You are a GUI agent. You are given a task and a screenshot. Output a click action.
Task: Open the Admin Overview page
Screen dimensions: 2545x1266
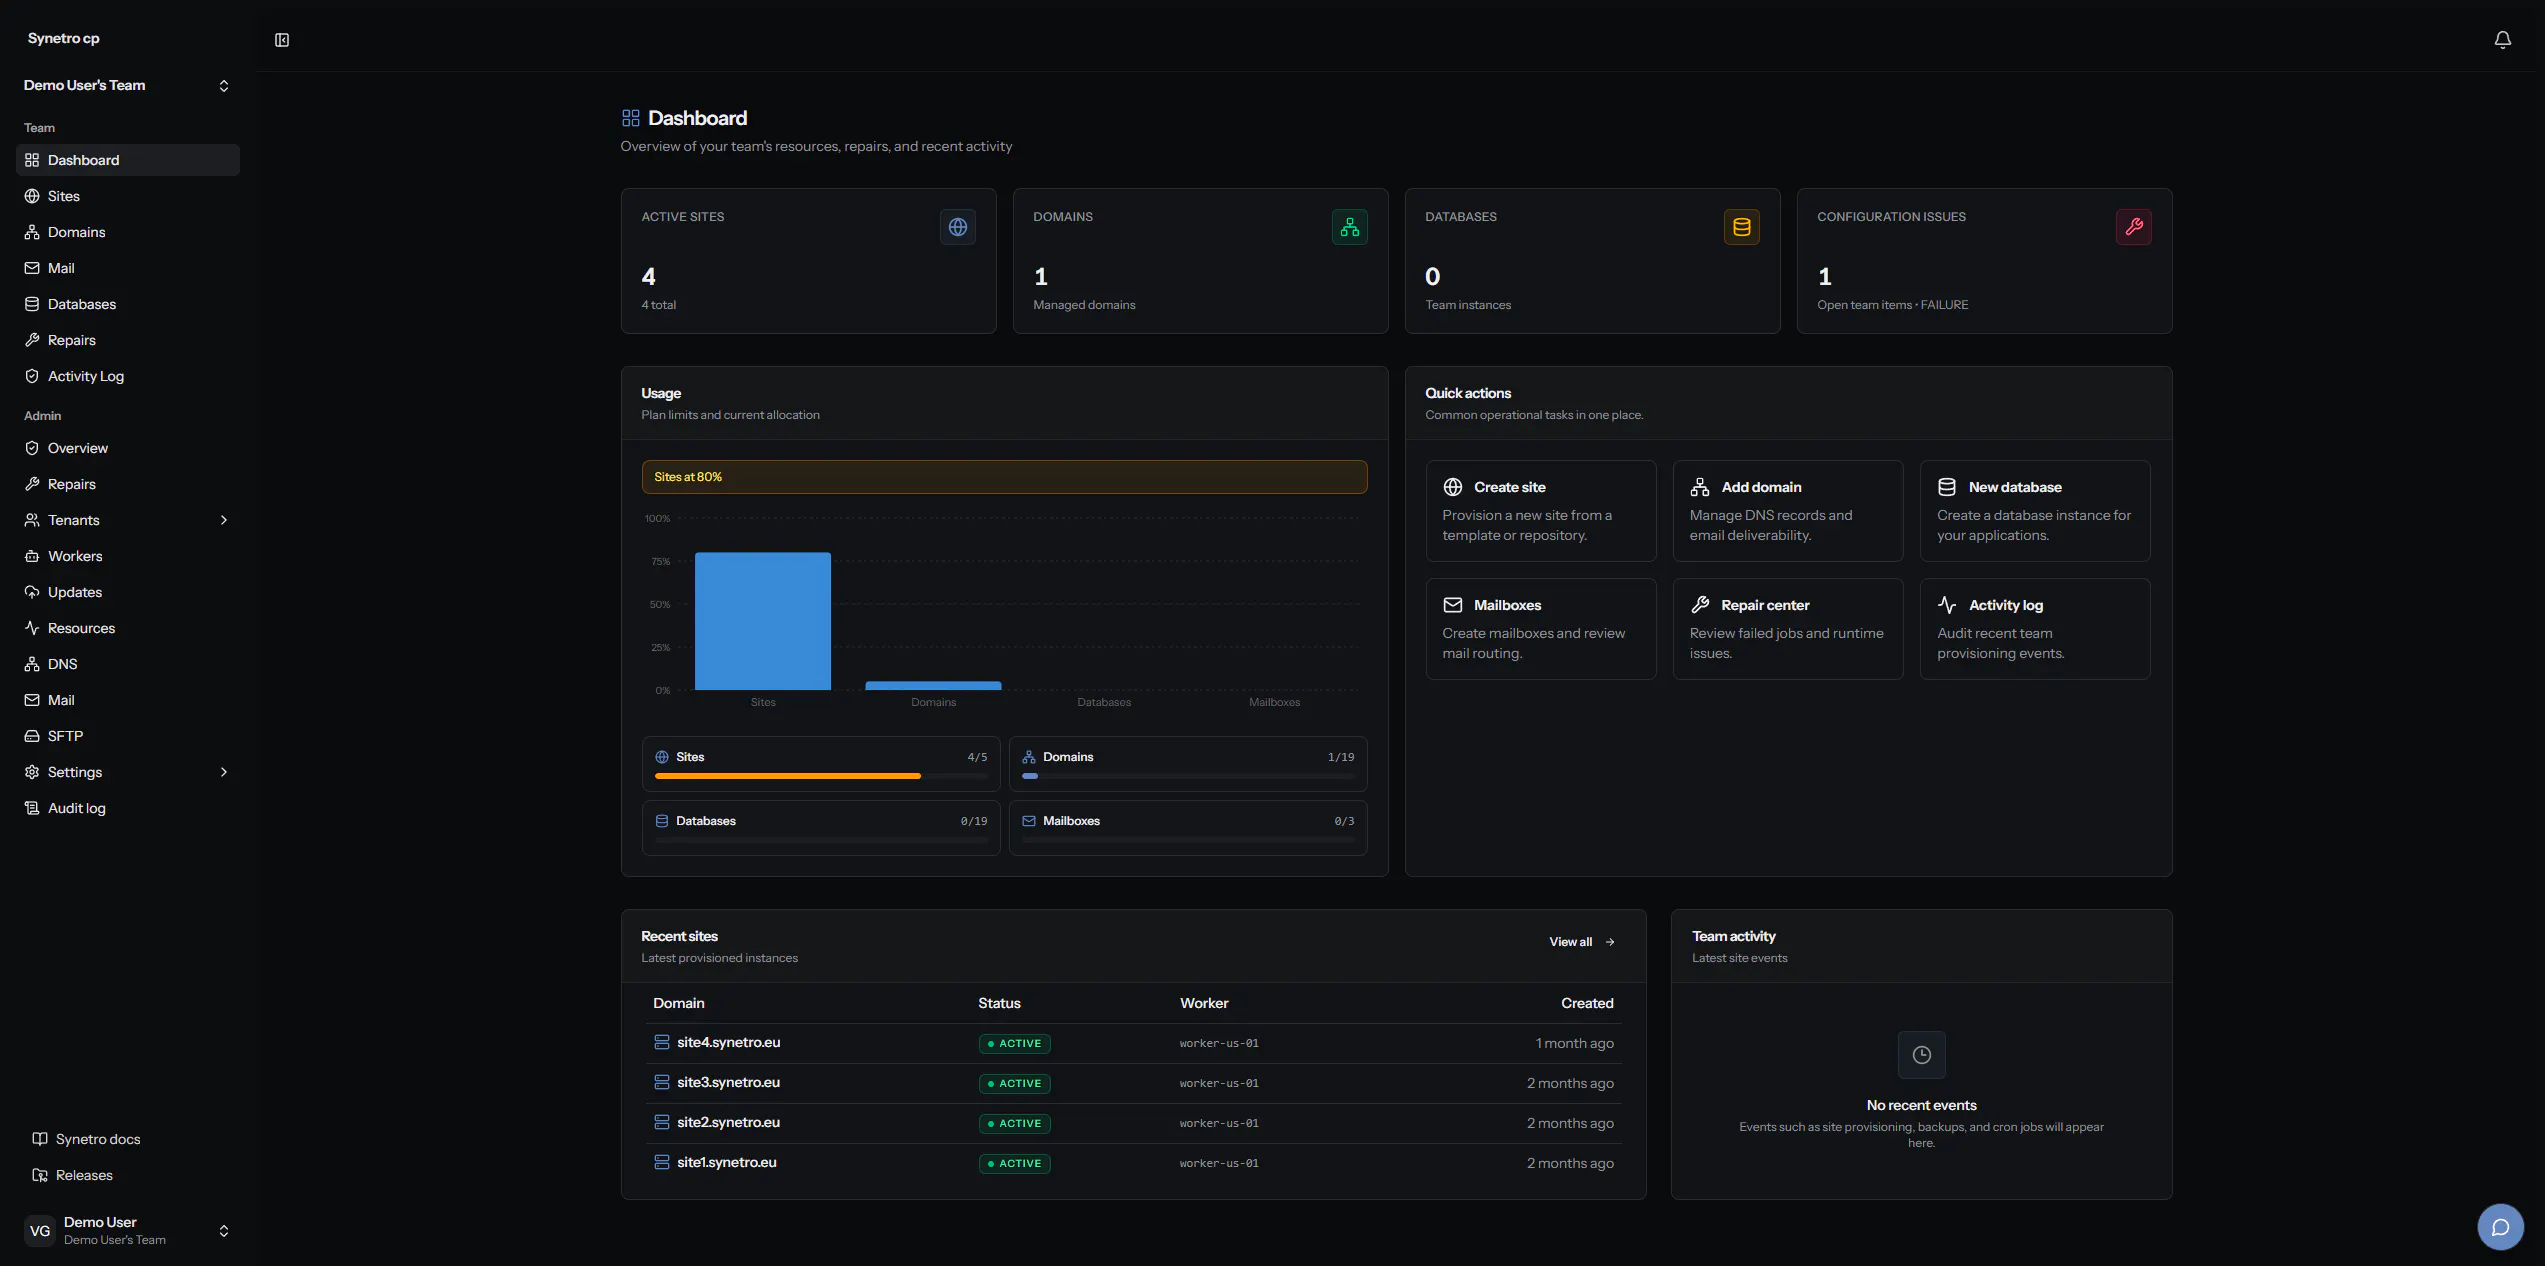[x=128, y=448]
